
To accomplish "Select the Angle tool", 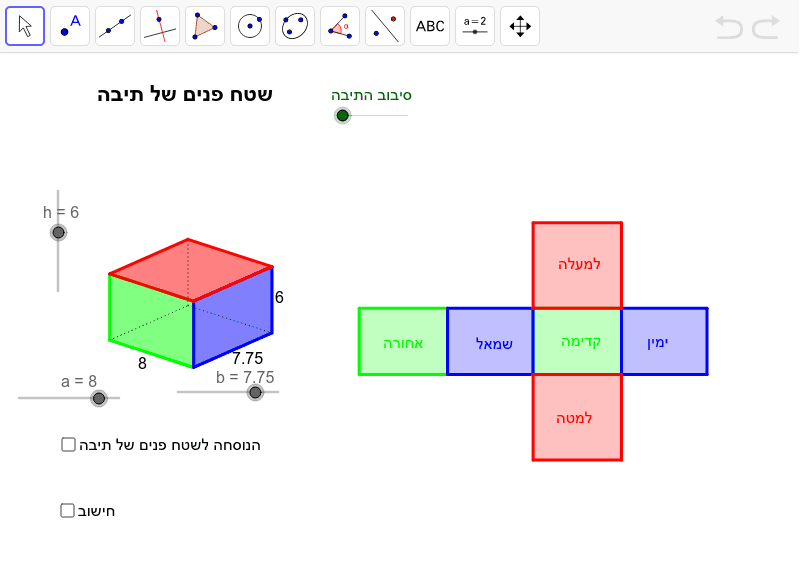I will [340, 26].
